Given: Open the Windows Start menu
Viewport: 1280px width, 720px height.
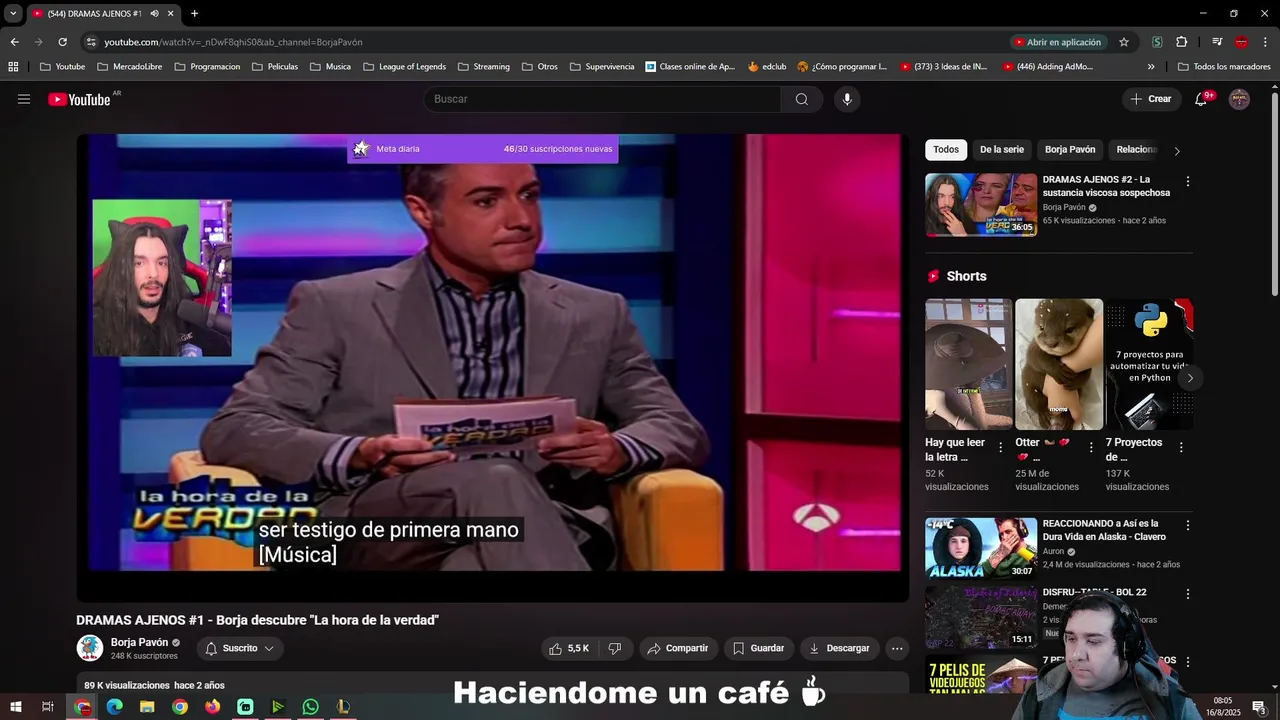Looking at the screenshot, I should 15,707.
